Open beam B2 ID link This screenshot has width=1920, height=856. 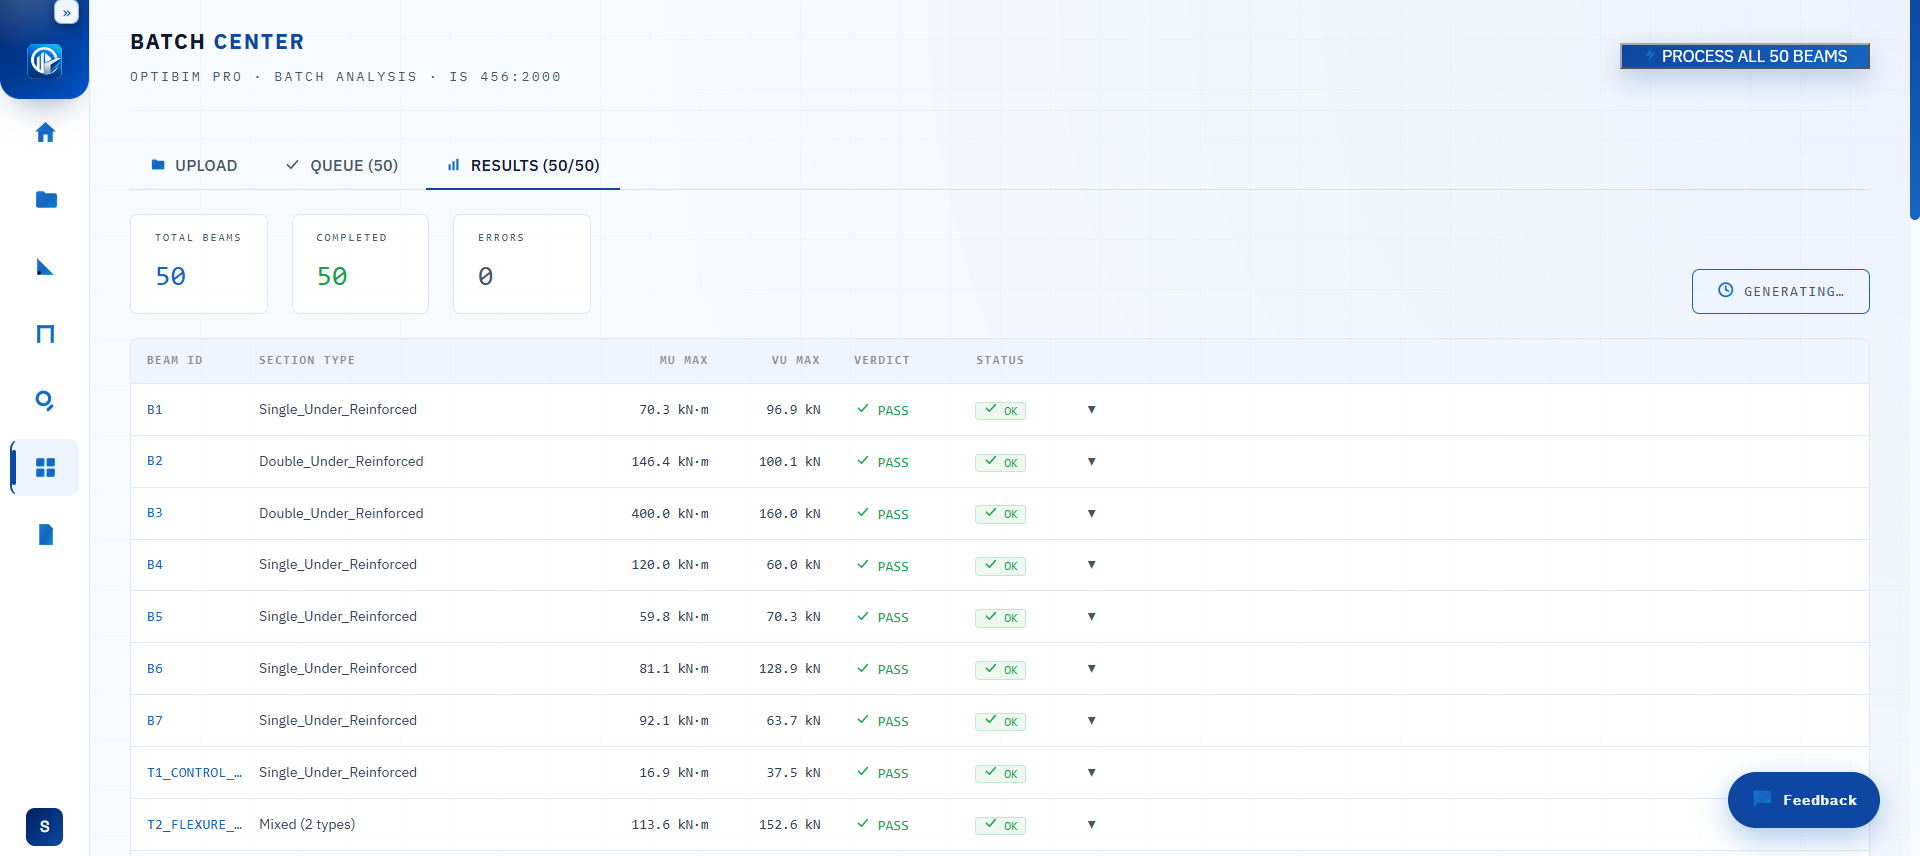point(155,461)
